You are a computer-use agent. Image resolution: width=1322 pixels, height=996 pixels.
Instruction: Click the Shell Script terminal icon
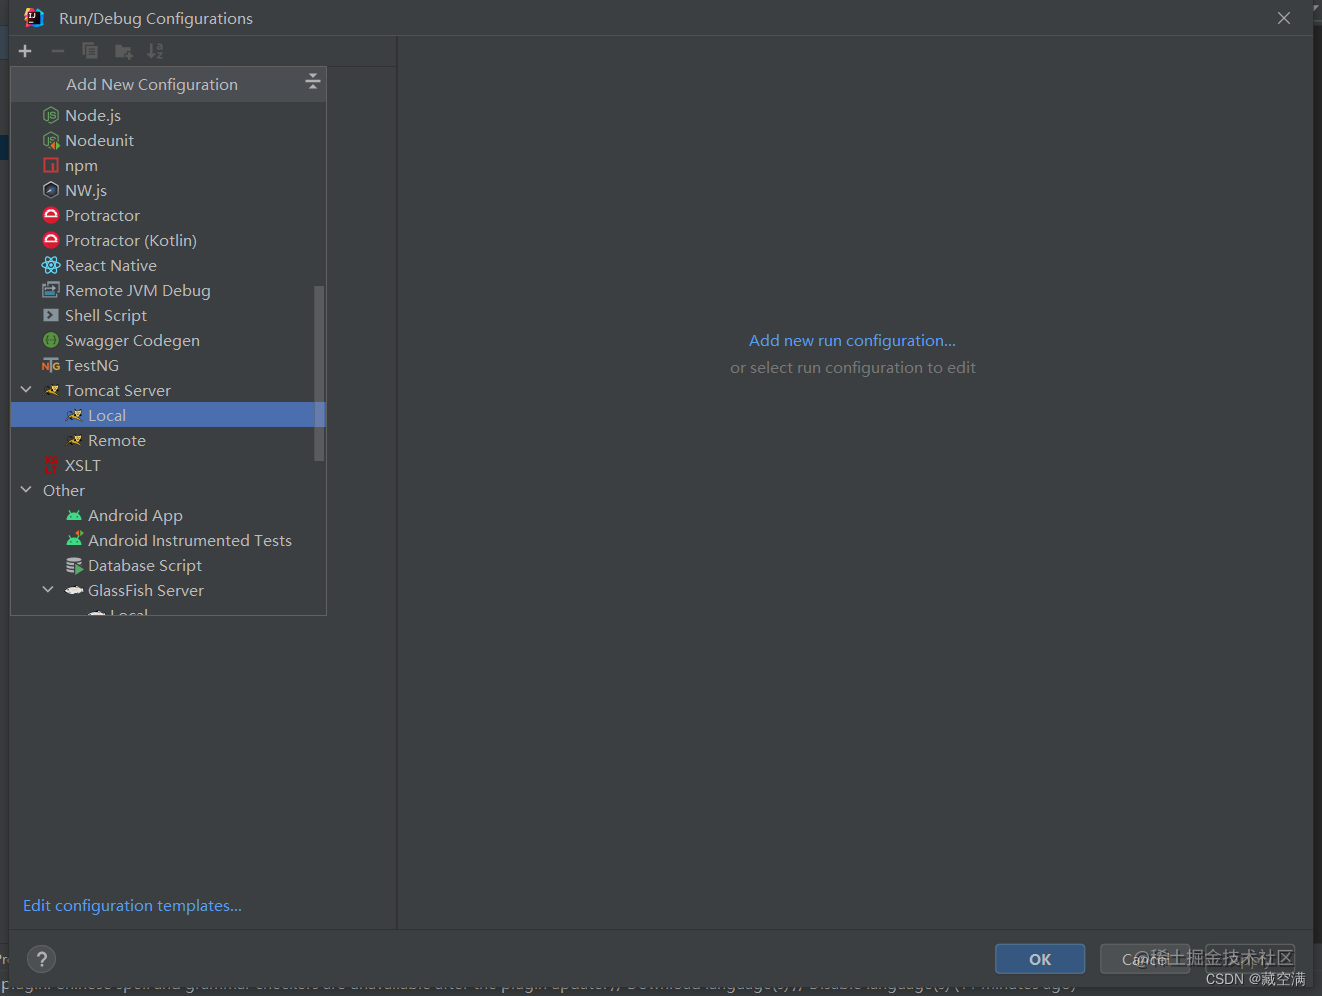[x=51, y=315]
